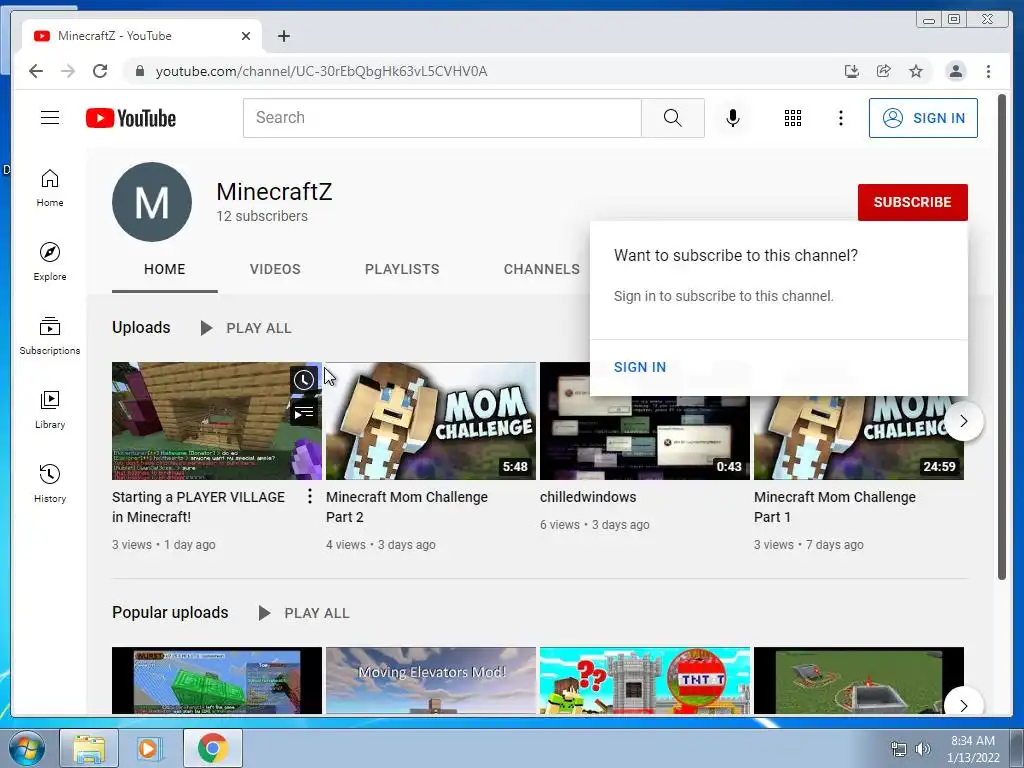Image resolution: width=1024 pixels, height=768 pixels.
Task: Open YouTube settings three-dot menu
Action: coord(840,118)
